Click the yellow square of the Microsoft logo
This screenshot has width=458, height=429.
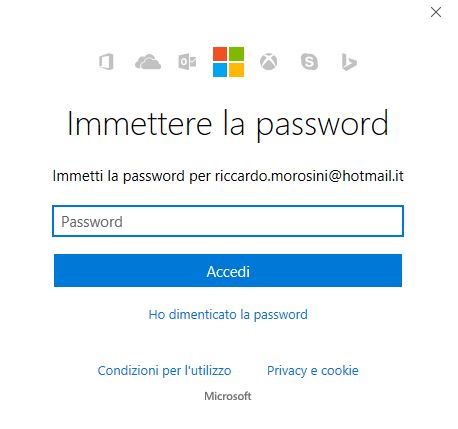236,70
